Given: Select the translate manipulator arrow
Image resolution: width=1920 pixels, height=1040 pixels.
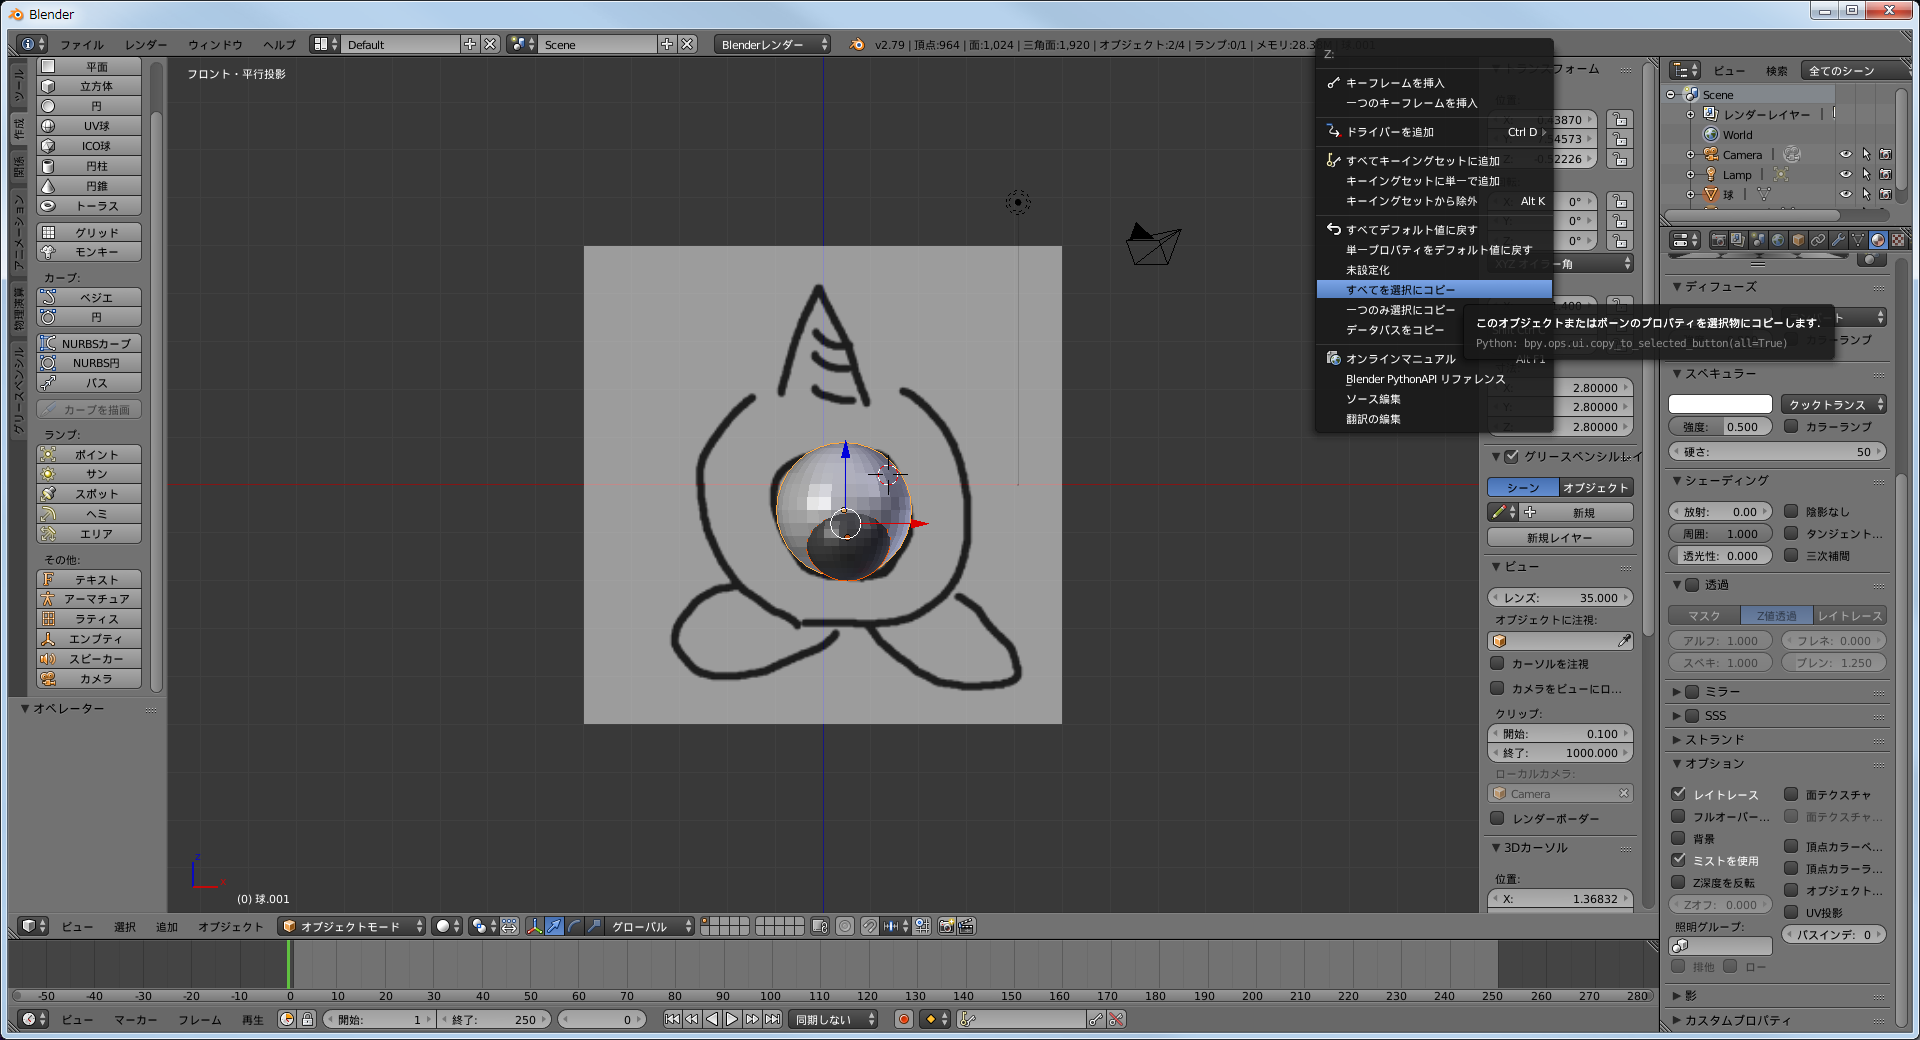Looking at the screenshot, I should (555, 926).
